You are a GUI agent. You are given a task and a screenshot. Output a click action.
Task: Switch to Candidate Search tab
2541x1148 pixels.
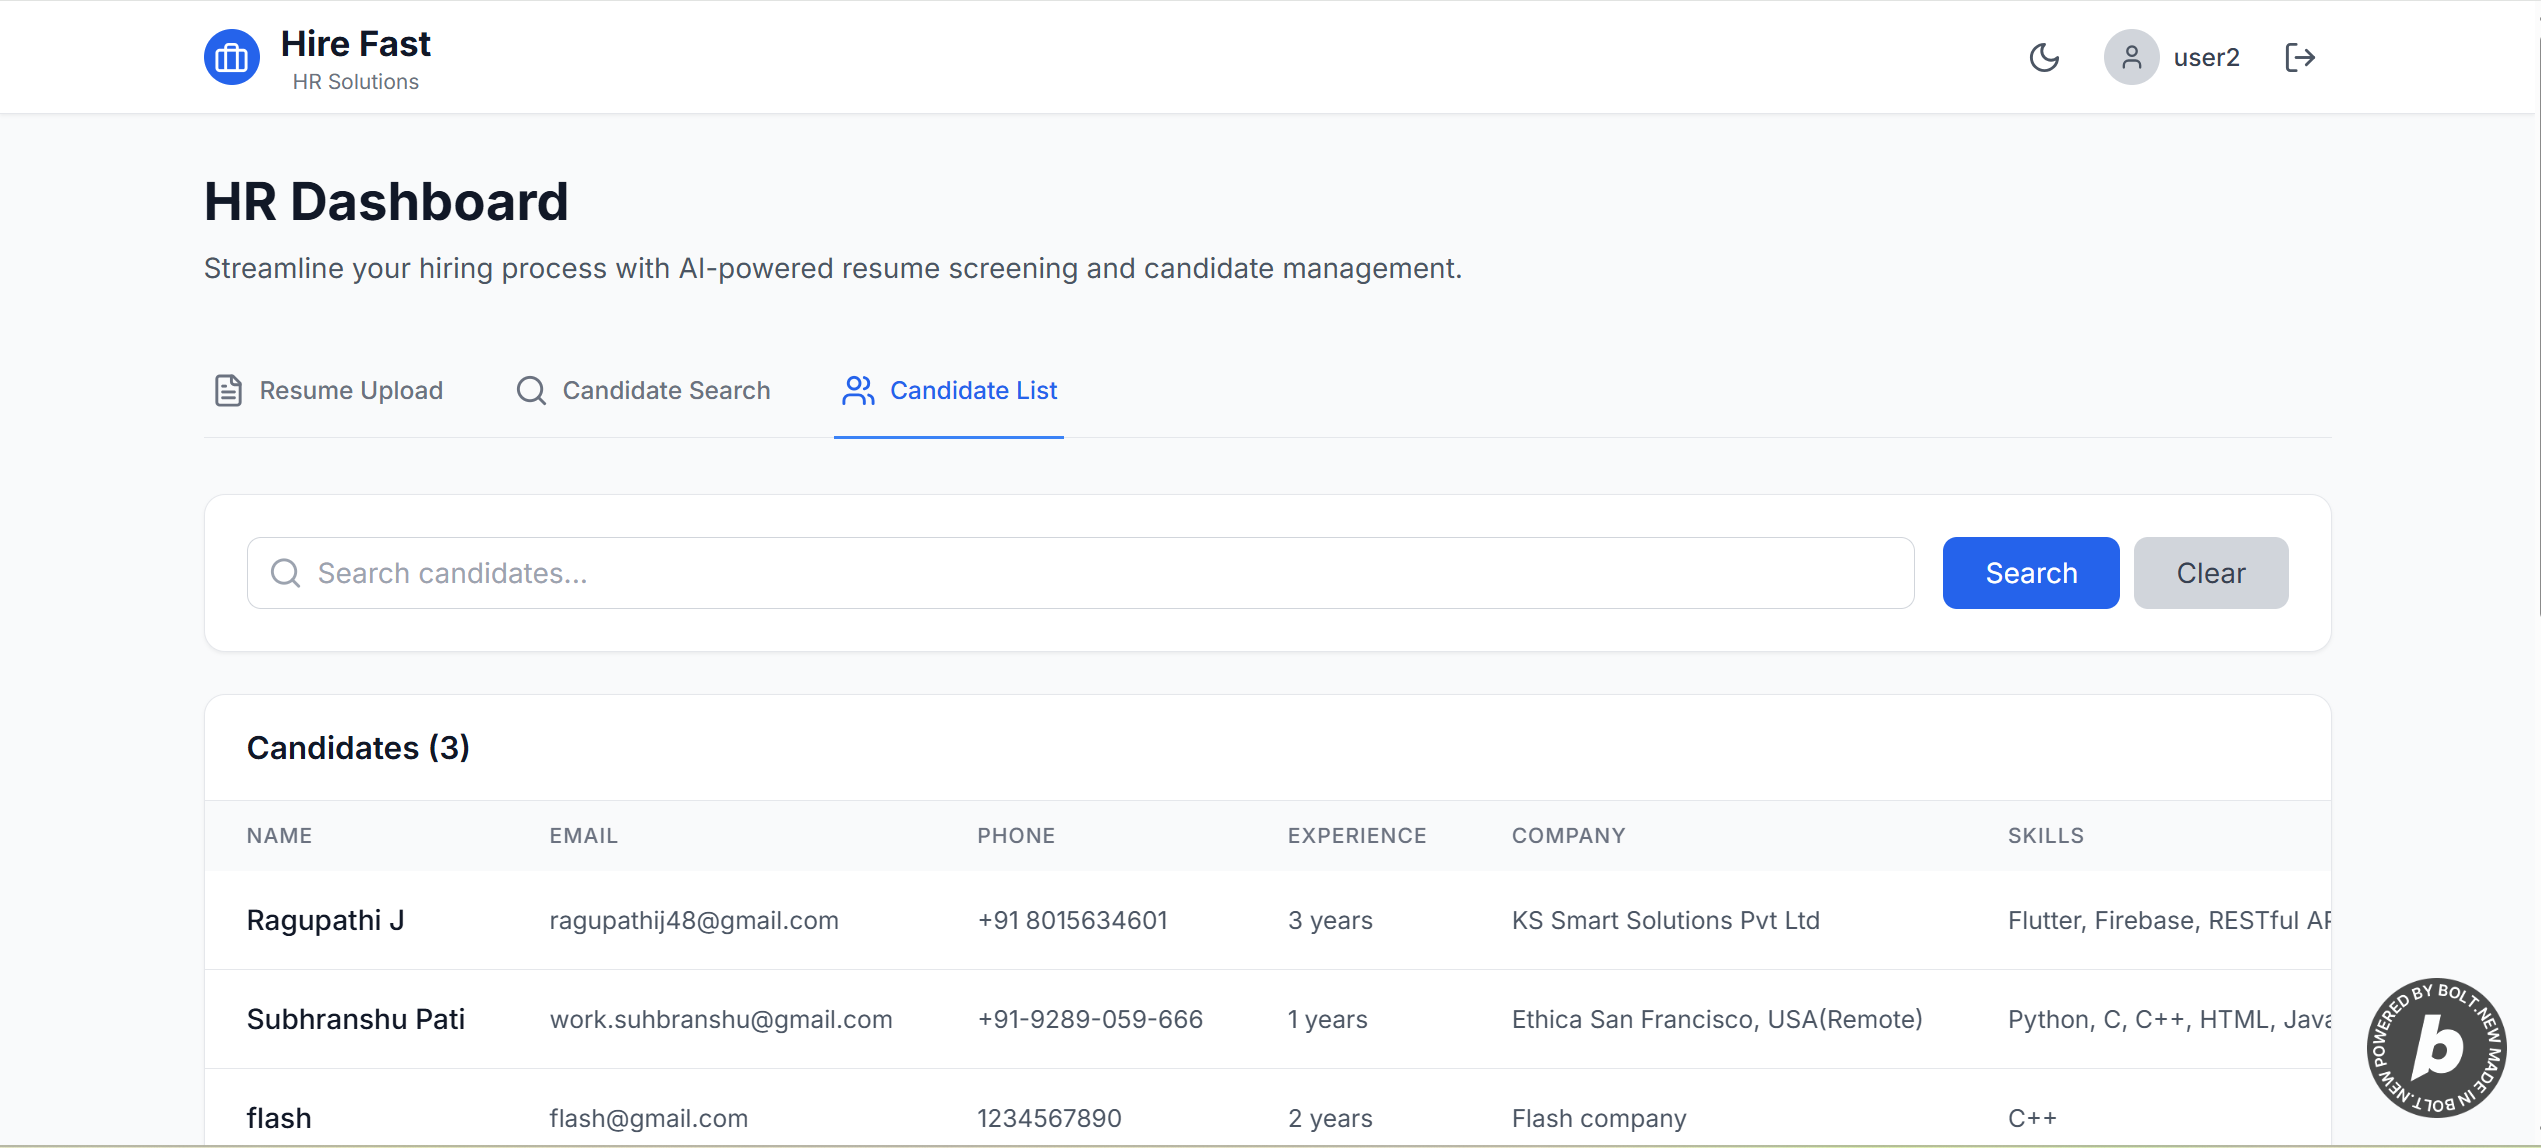point(666,390)
